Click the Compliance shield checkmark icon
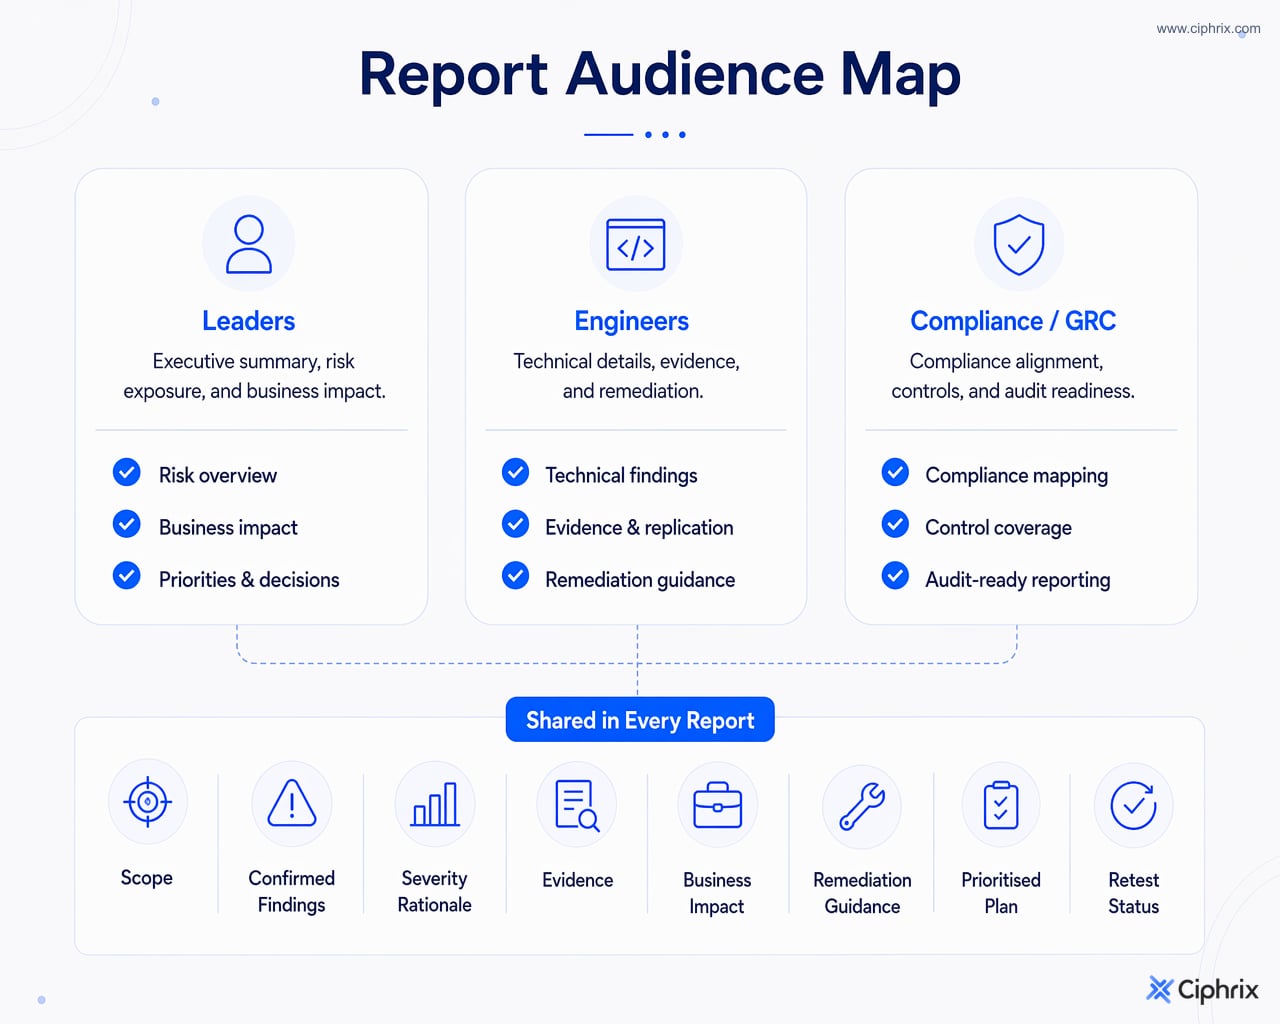 [1019, 244]
